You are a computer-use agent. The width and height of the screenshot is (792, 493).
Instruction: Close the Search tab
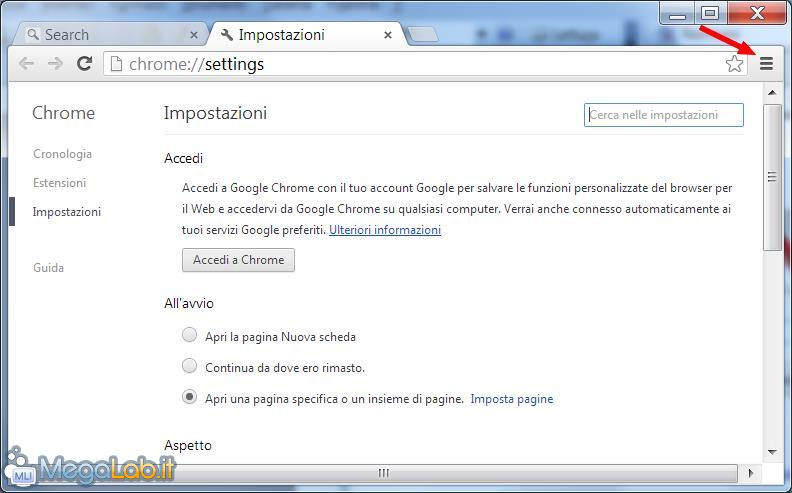click(x=194, y=35)
